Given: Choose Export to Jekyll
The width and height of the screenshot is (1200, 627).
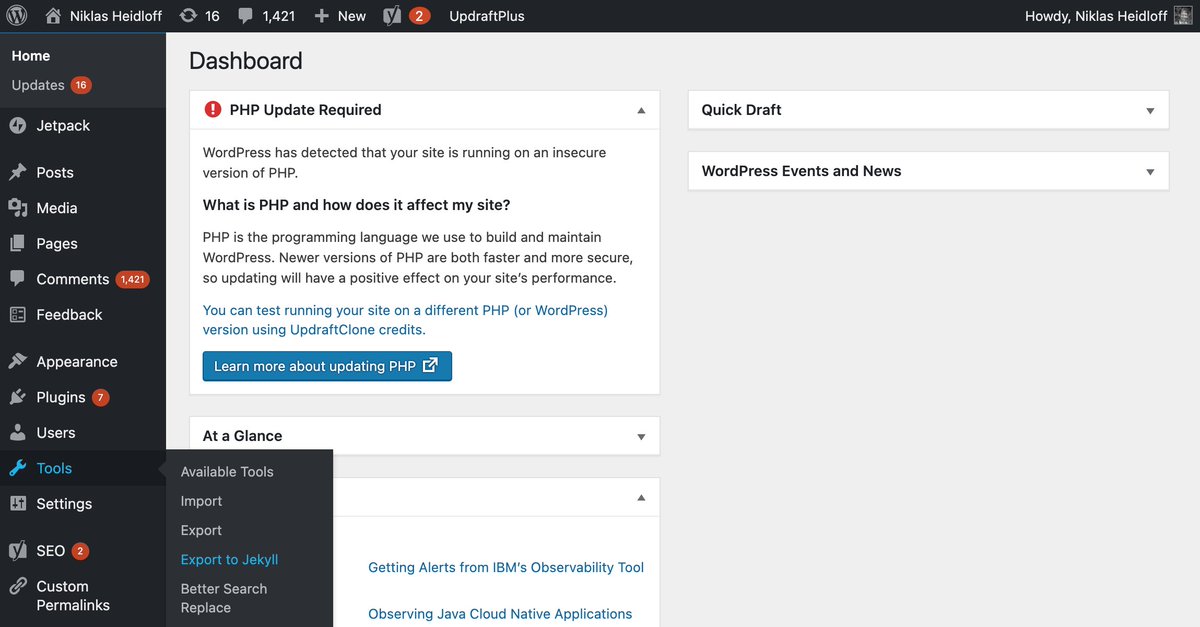Looking at the screenshot, I should tap(229, 560).
